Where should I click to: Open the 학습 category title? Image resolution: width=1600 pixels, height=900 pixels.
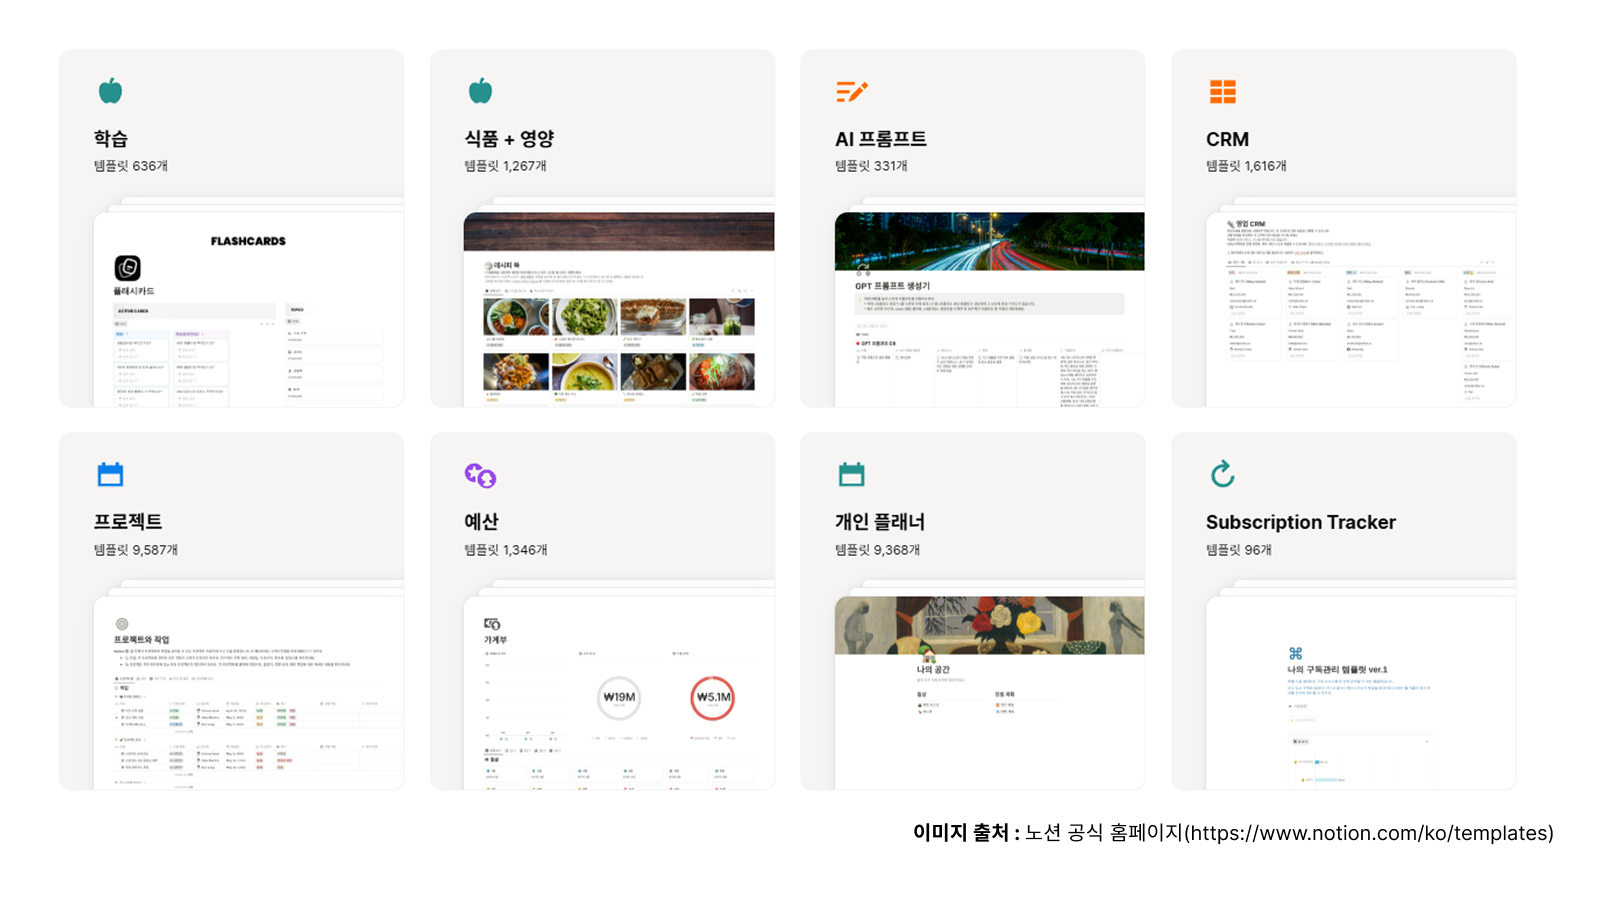(111, 139)
